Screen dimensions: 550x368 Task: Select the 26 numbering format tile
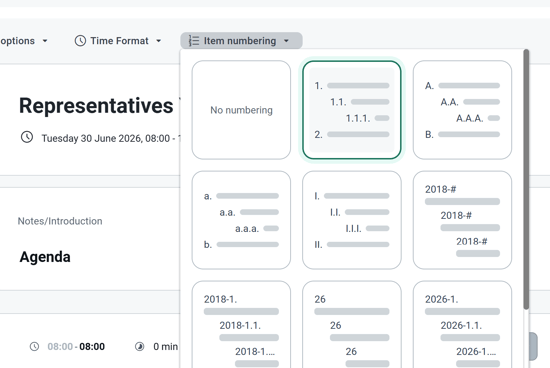352,324
